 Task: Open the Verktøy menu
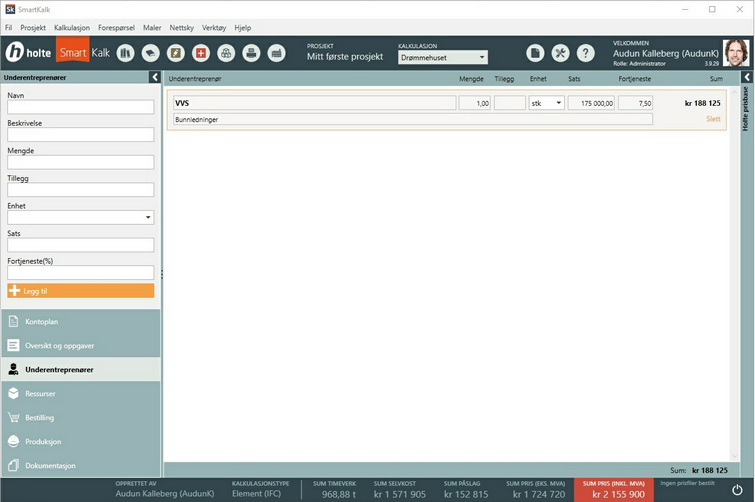coord(213,28)
